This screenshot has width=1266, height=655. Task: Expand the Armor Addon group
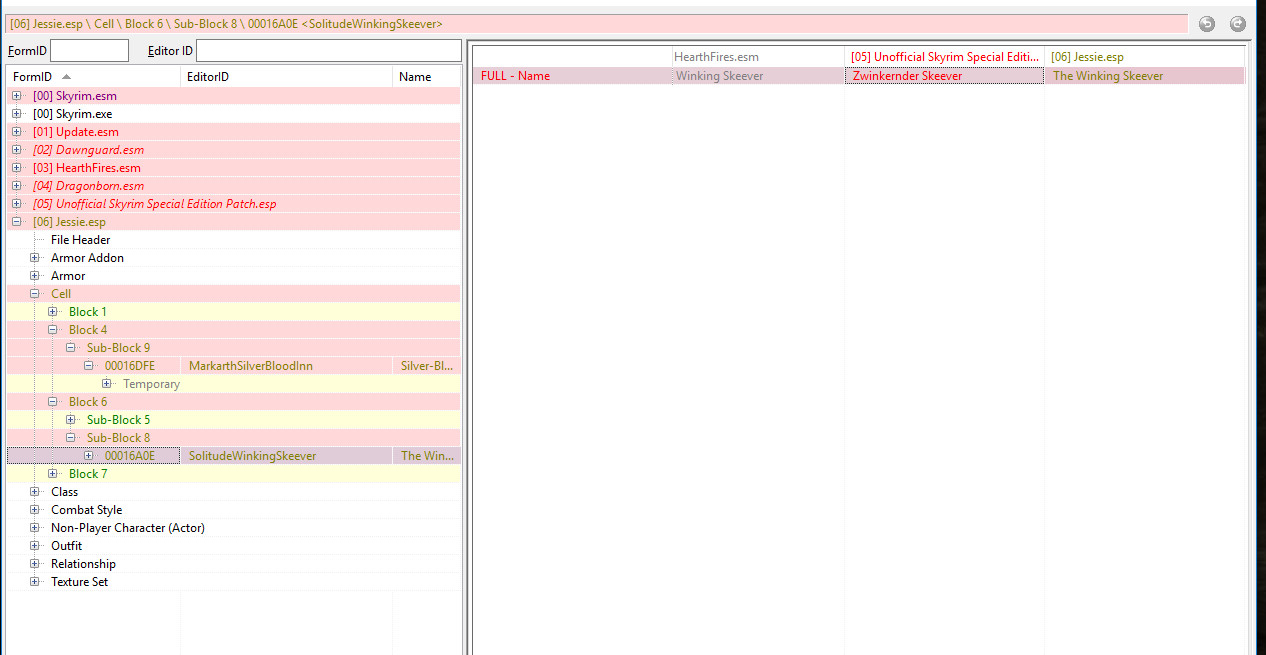(x=34, y=258)
